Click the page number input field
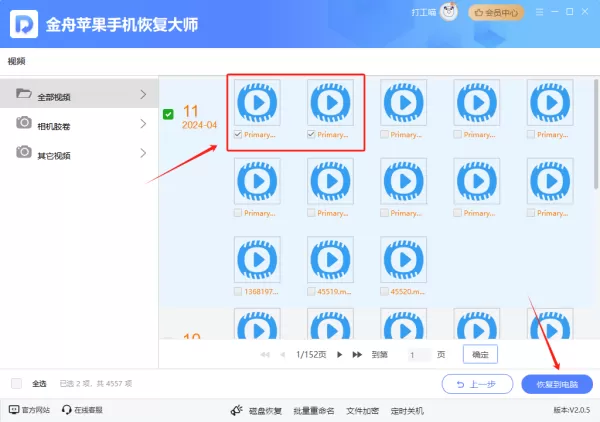Viewport: 600px width, 422px height. (419, 355)
